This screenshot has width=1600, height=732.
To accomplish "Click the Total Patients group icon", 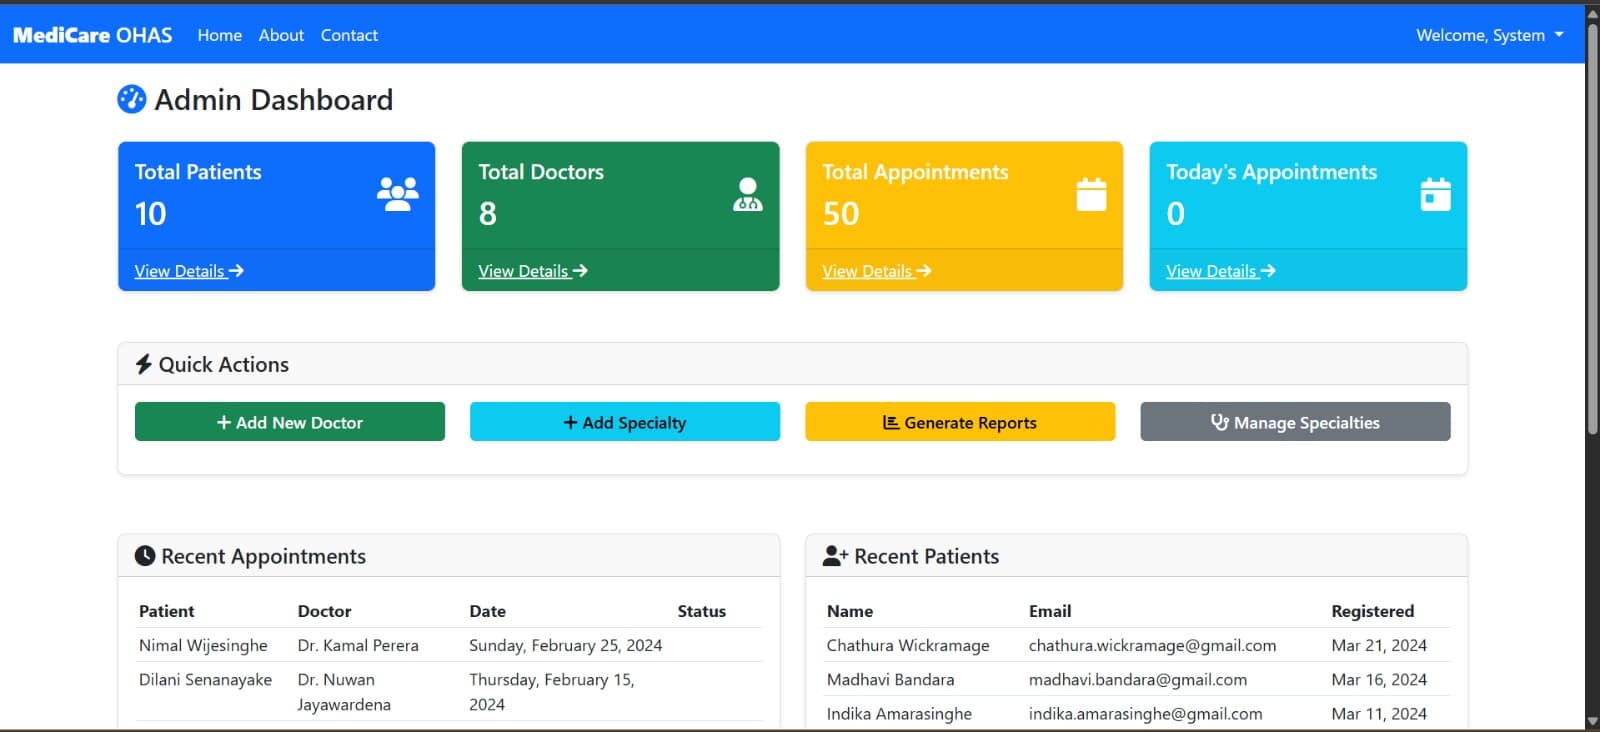I will 398,193.
